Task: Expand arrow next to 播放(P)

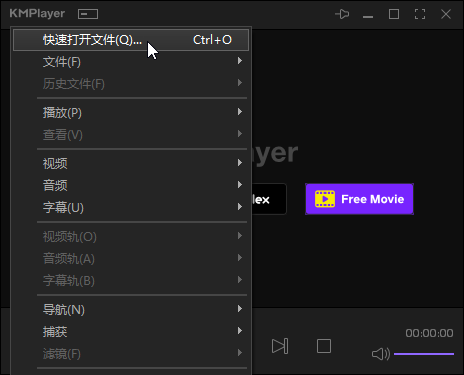Action: [x=240, y=112]
